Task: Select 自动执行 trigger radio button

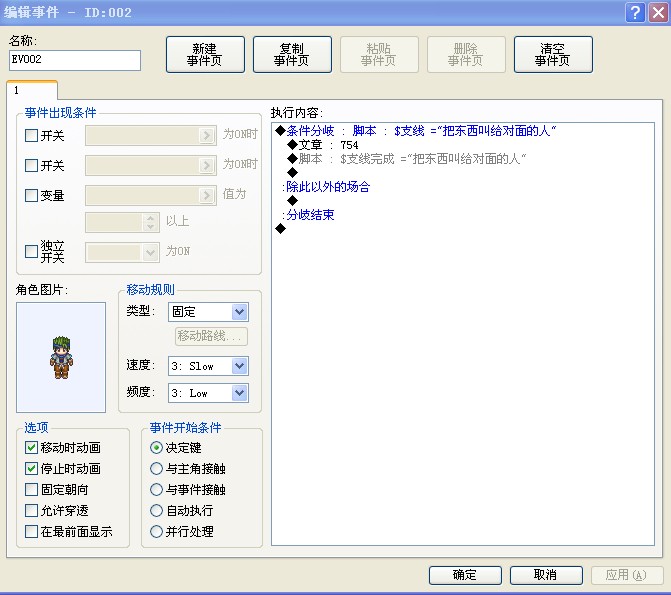Action: 157,510
